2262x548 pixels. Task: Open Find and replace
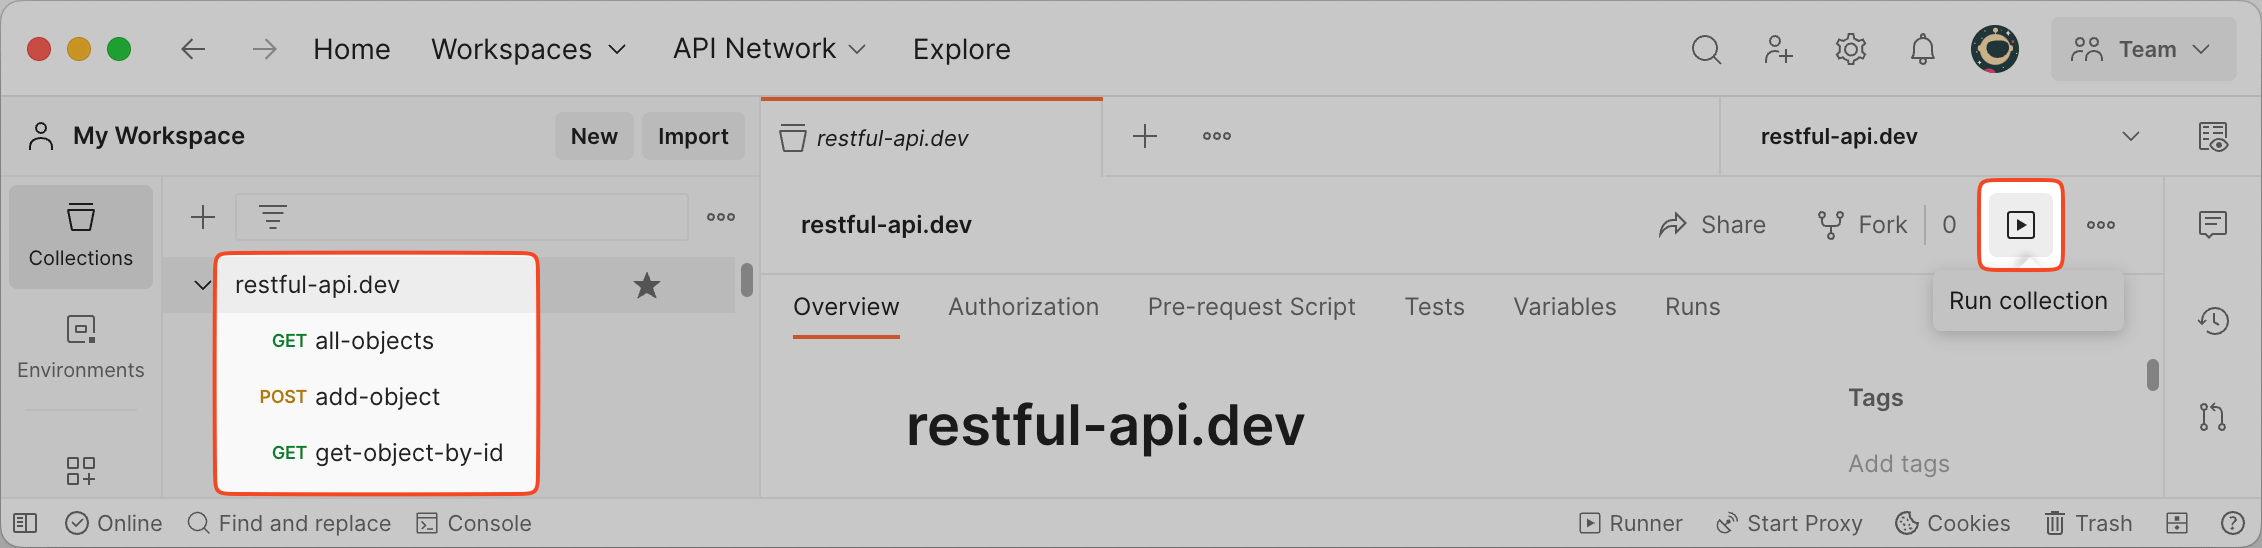click(x=289, y=523)
